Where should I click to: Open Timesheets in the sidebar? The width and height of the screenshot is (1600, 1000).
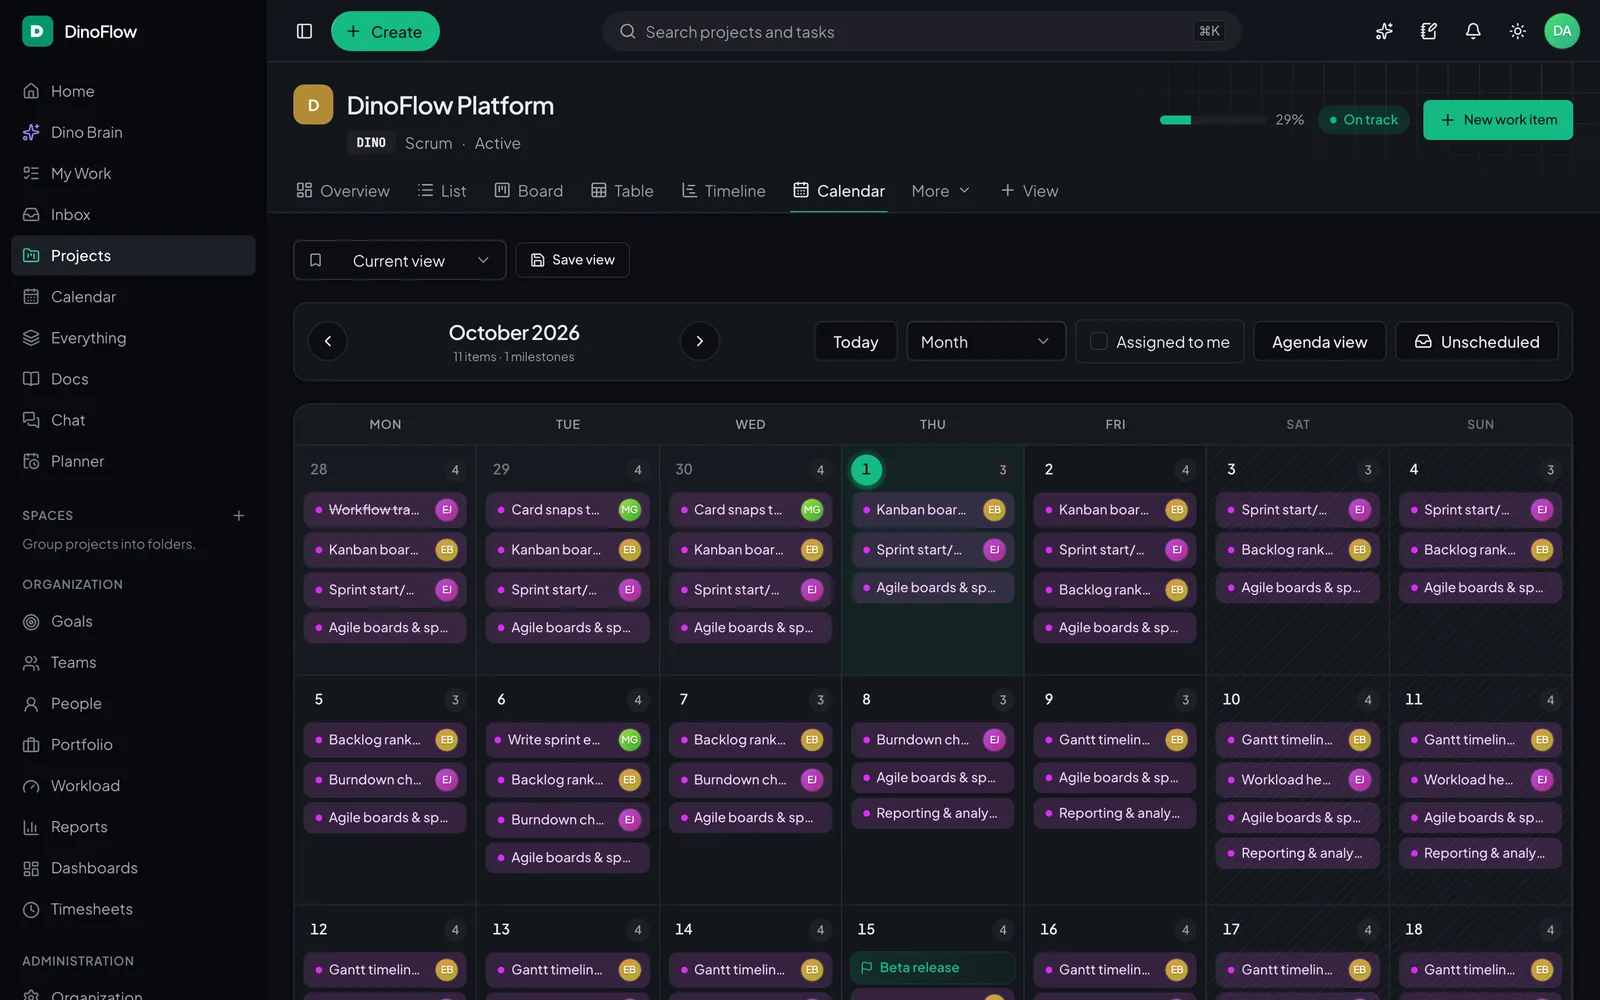point(133,908)
